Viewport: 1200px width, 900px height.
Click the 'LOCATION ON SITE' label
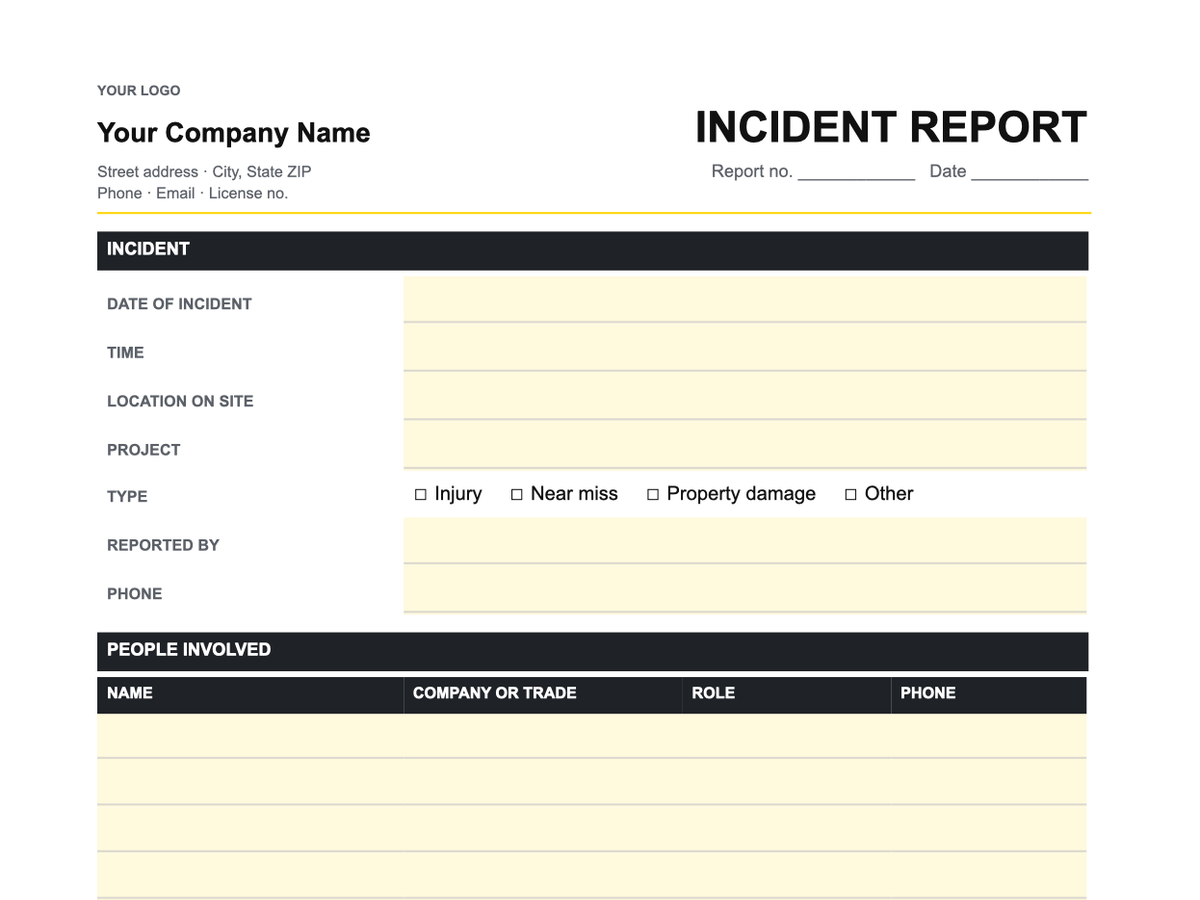pos(180,401)
